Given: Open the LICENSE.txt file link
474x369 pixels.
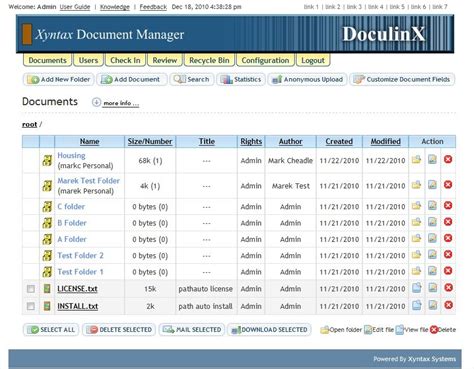Looking at the screenshot, I should 77,289.
